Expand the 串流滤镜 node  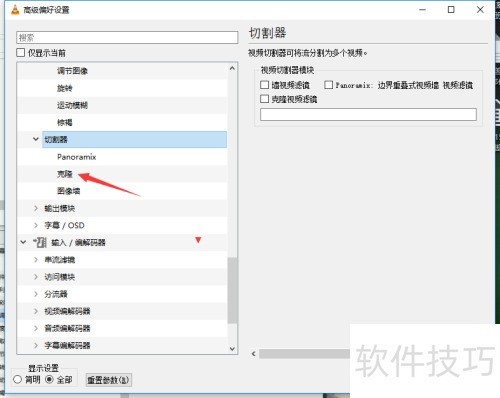[36, 259]
